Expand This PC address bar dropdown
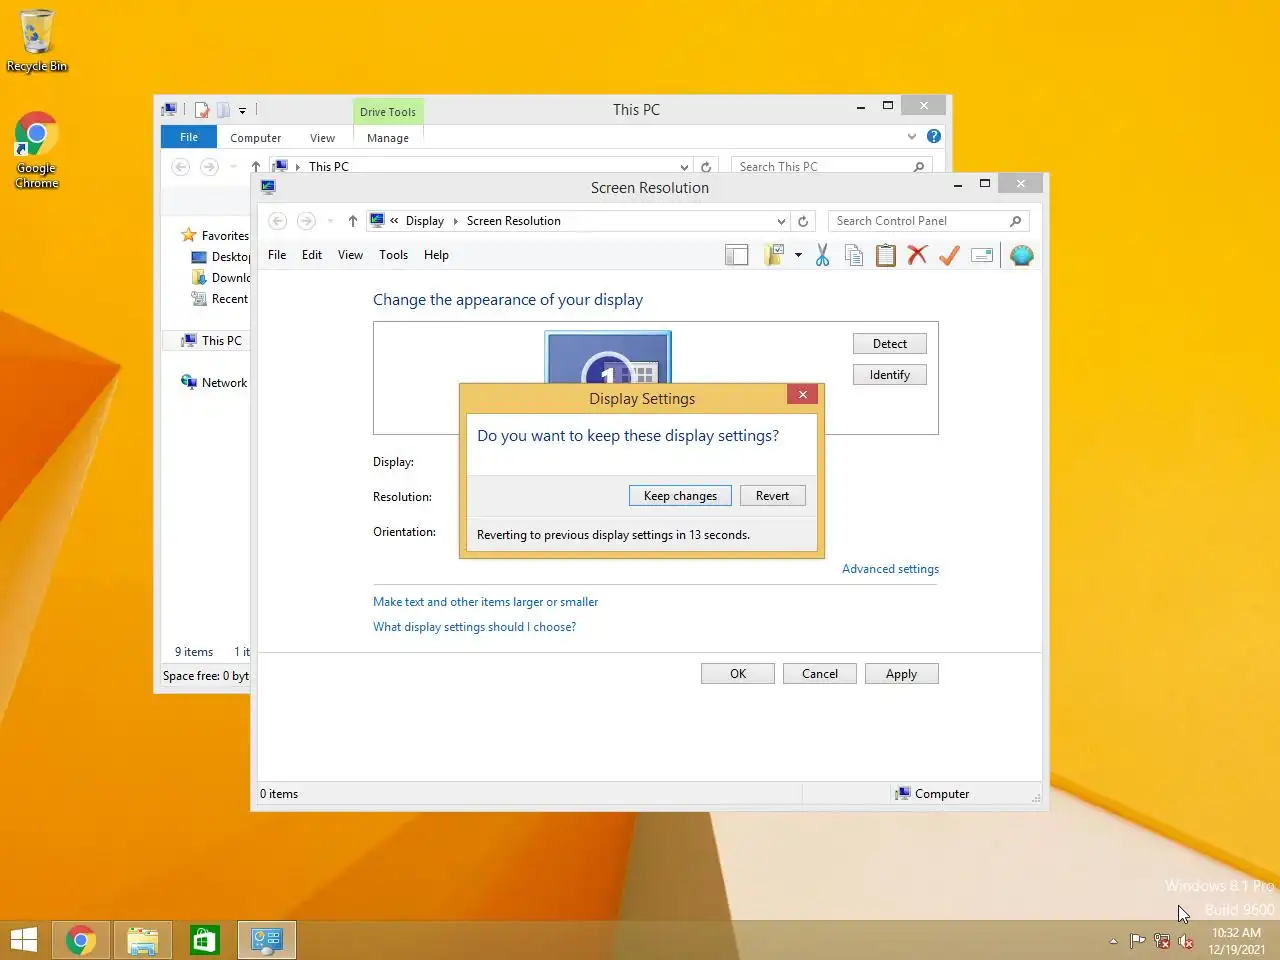Screen dimensions: 1280x960 (684, 167)
